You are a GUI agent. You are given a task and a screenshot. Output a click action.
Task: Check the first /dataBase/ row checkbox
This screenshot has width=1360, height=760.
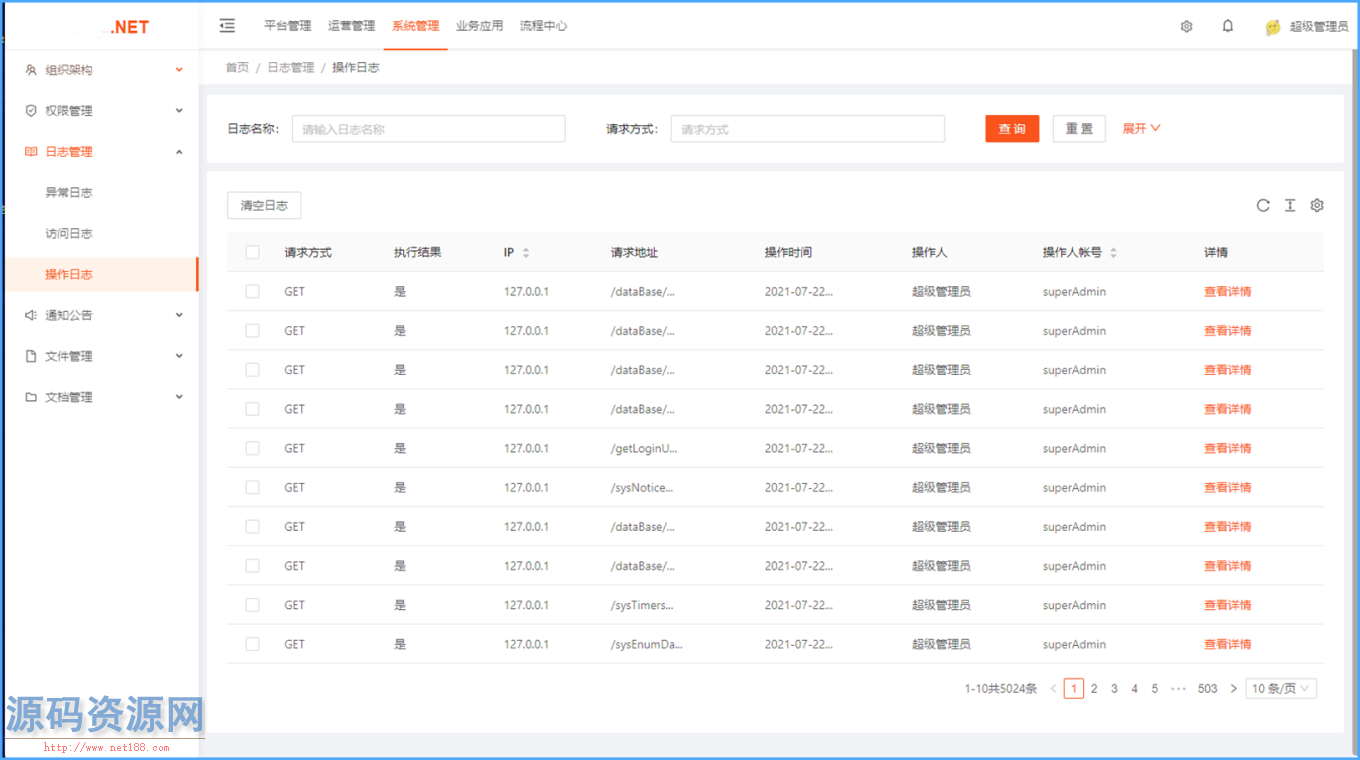252,292
